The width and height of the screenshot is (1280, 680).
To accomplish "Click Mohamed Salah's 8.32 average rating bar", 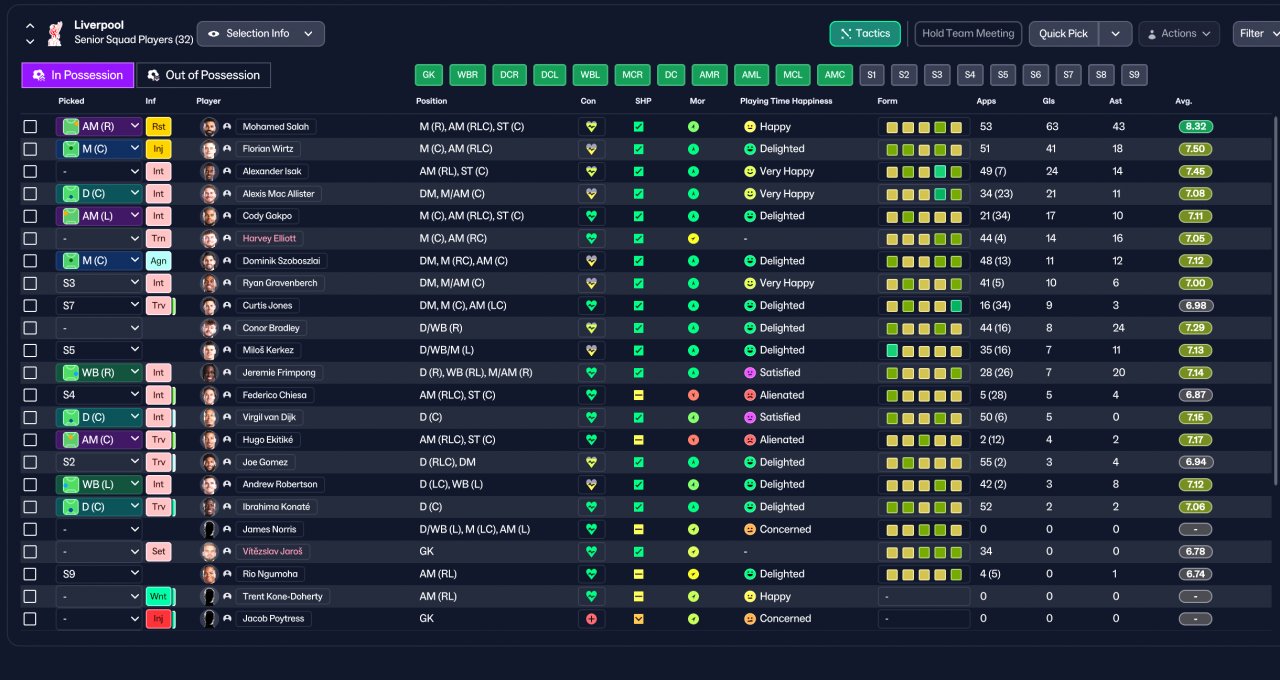I will (1196, 127).
